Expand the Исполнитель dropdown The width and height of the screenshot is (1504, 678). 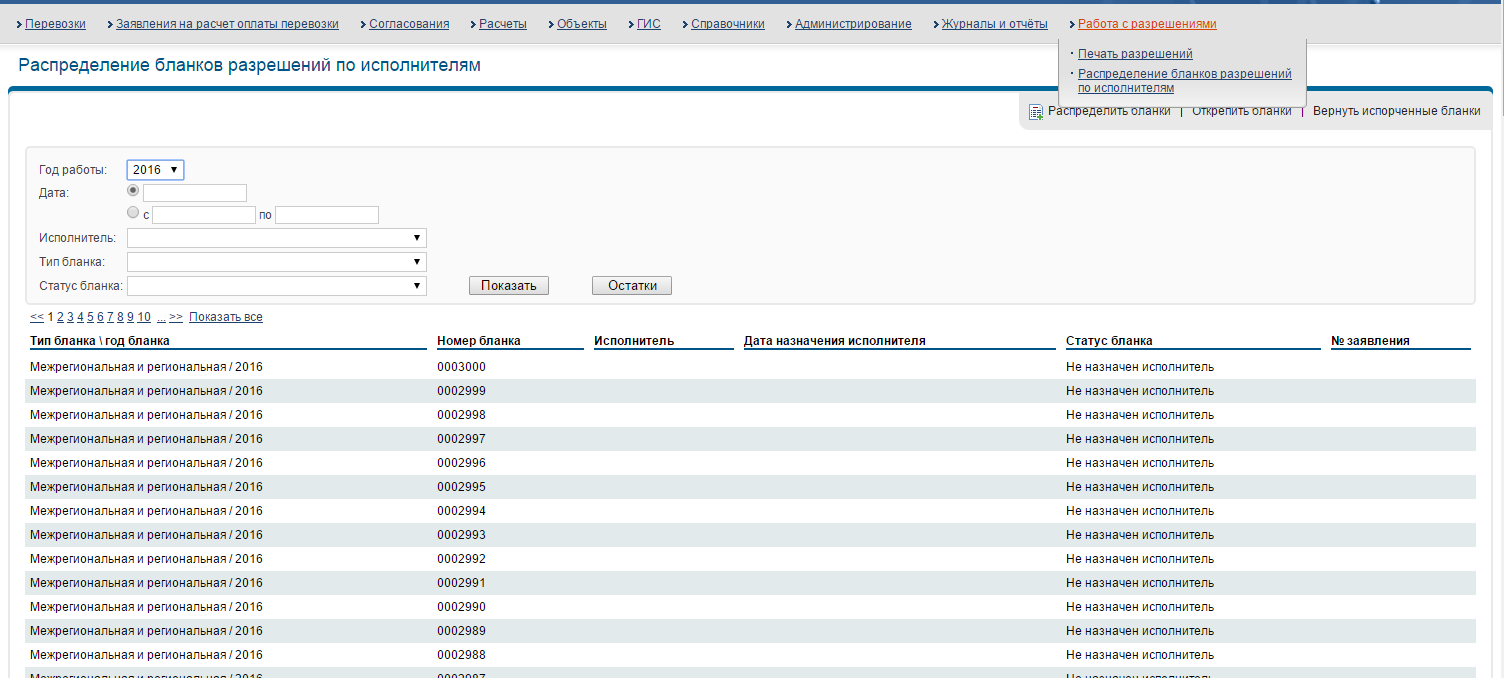pyautogui.click(x=276, y=238)
